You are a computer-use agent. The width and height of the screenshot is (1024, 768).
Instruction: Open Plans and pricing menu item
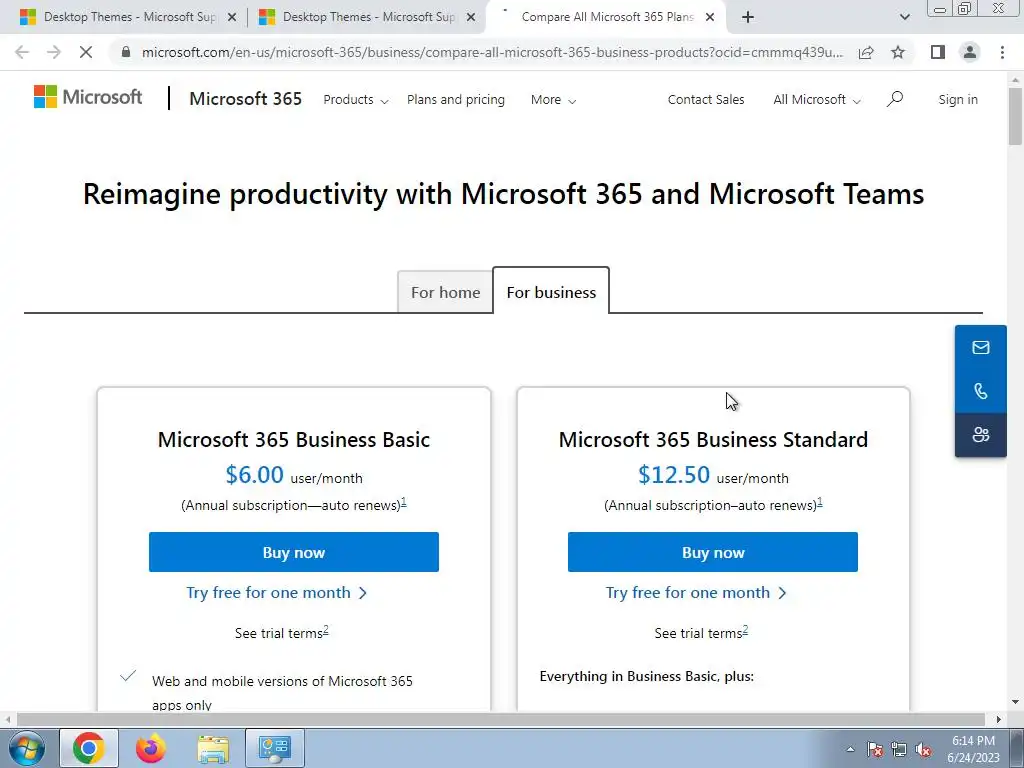[x=456, y=100]
